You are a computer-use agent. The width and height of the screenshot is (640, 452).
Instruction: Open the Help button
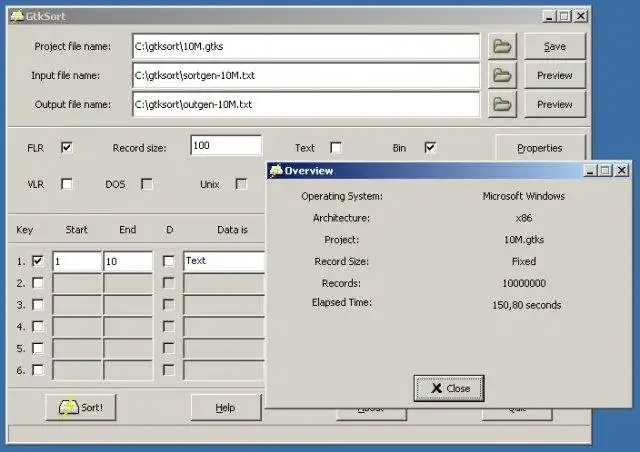pos(225,407)
